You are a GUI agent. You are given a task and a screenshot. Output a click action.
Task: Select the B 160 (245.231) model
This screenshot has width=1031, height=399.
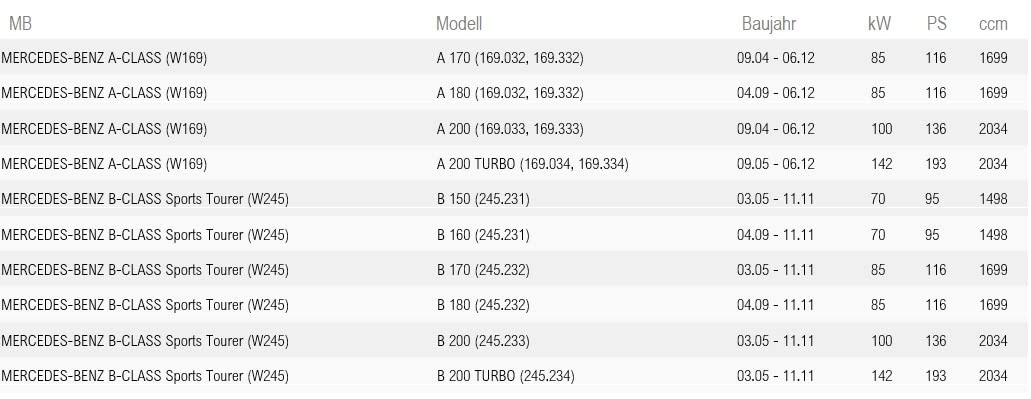tap(483, 235)
